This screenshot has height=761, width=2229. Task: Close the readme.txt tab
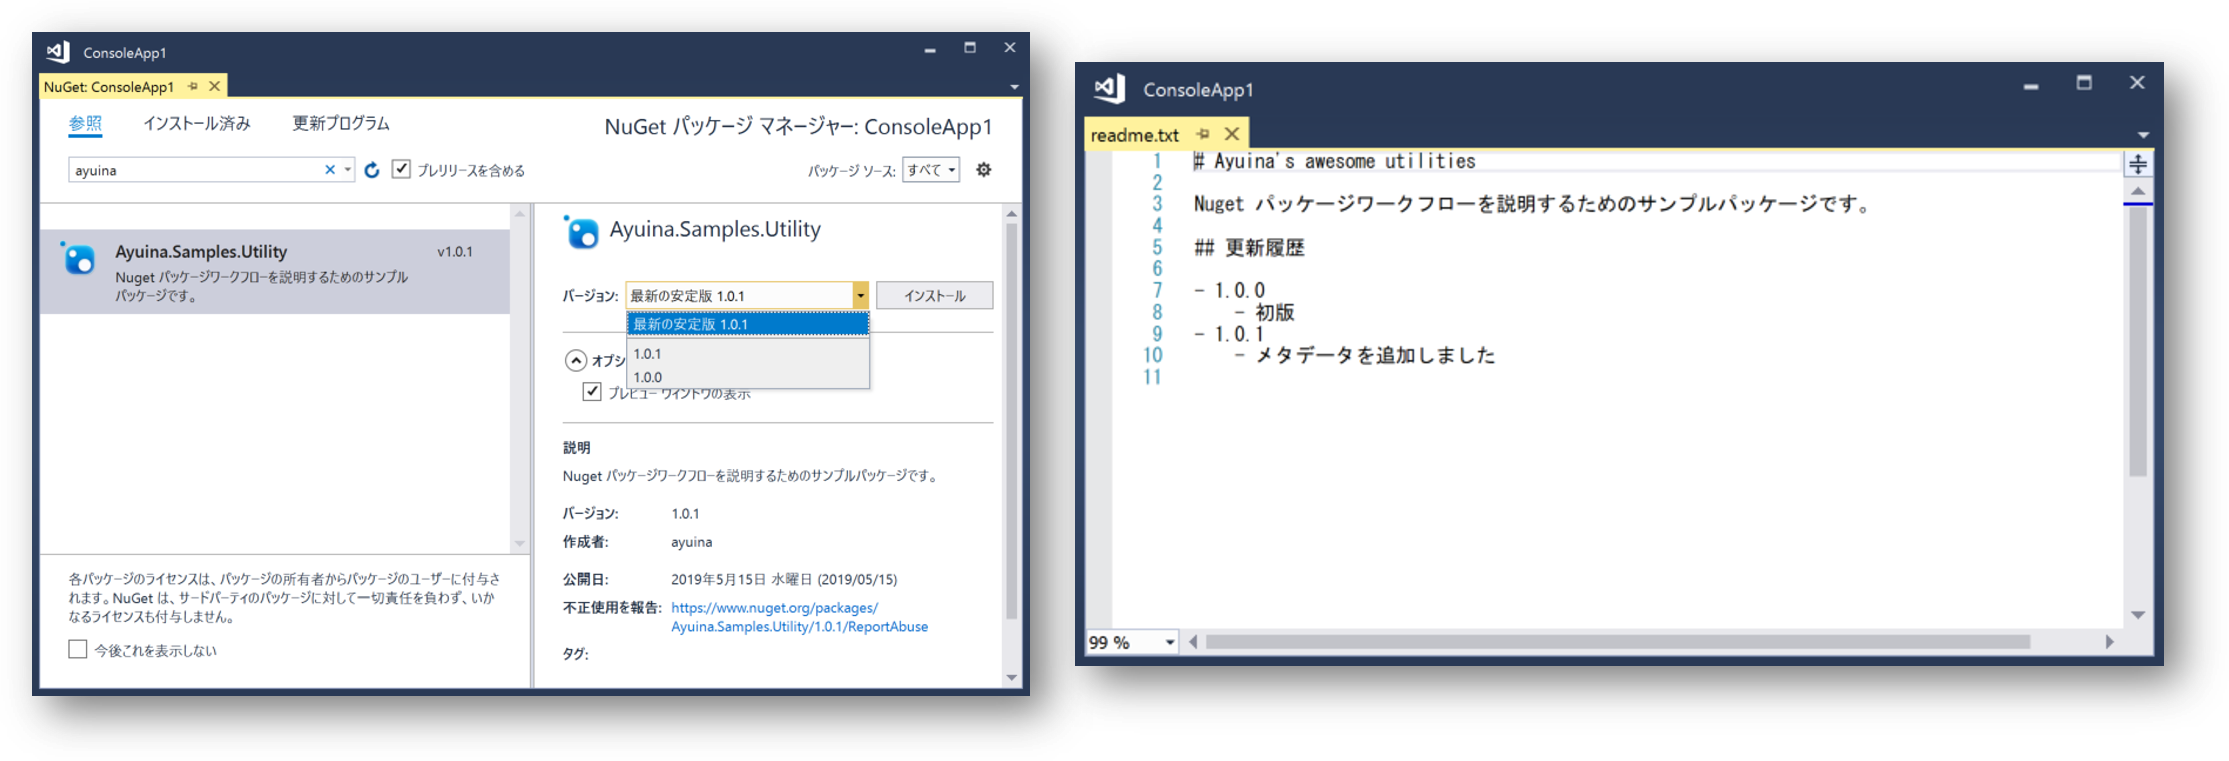[1232, 134]
